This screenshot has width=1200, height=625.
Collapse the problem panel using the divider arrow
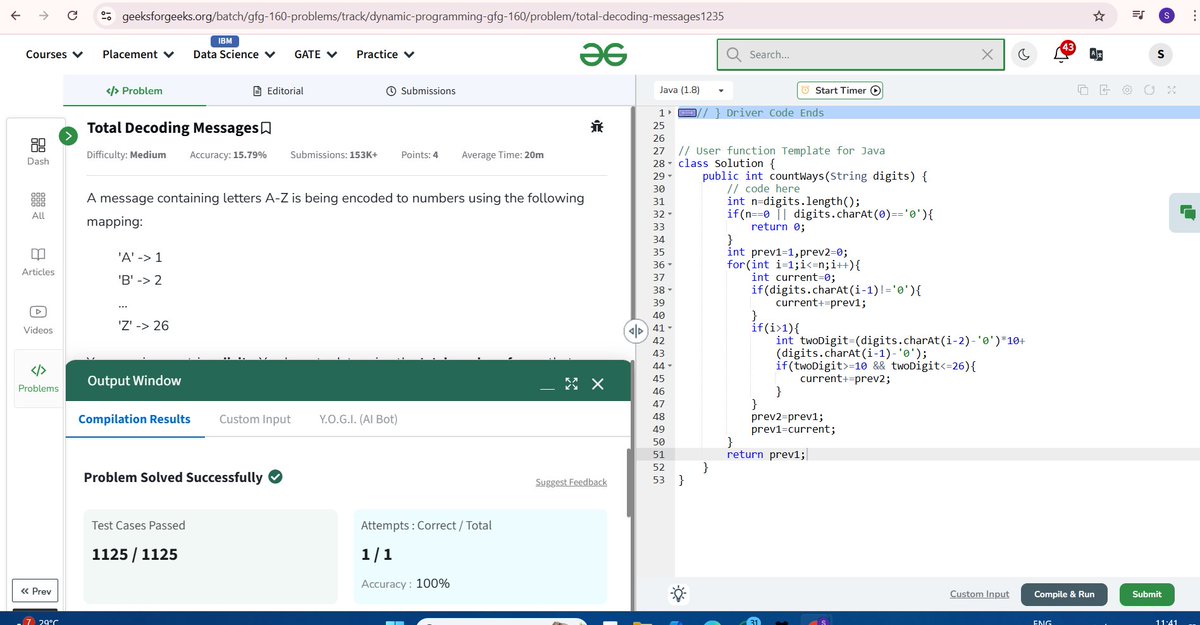(636, 330)
